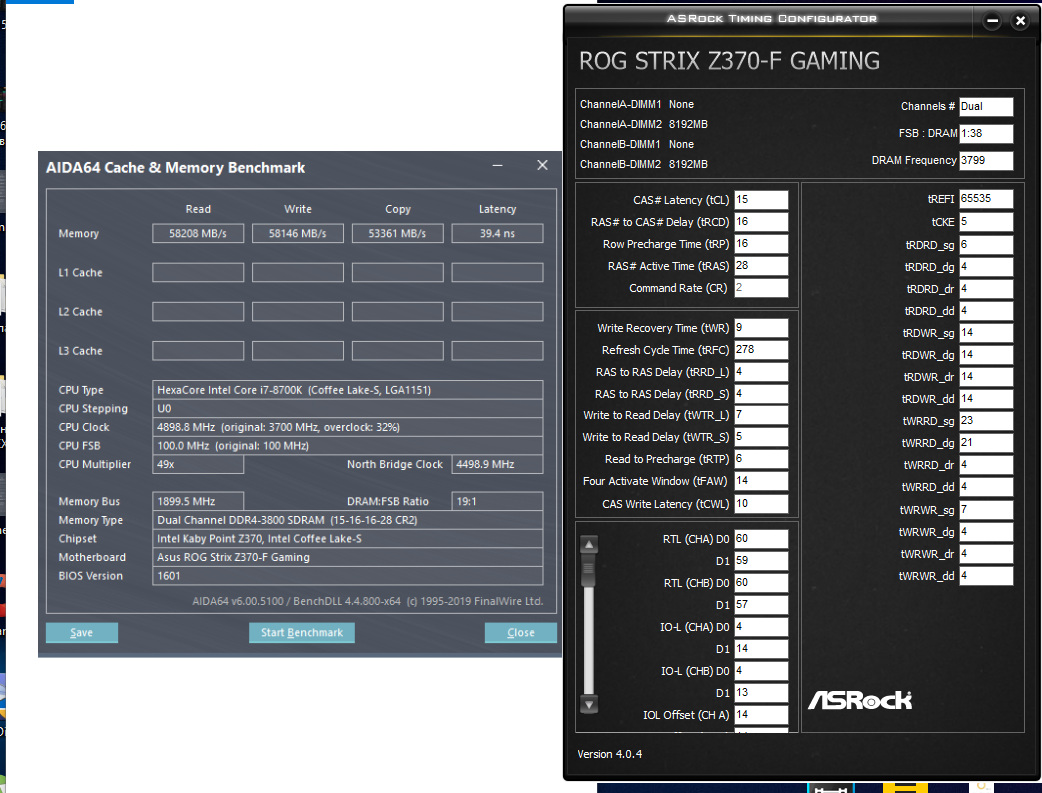Click the CAS# Latency (tCL) field
Image resolution: width=1042 pixels, height=793 pixels.
[x=761, y=199]
